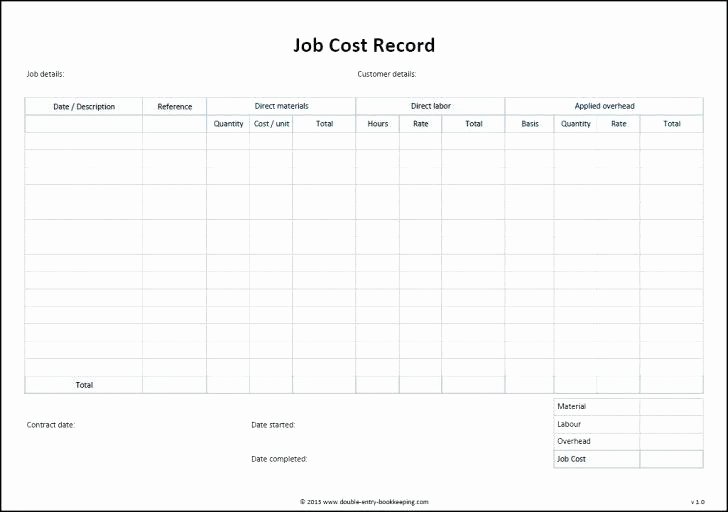This screenshot has height=512, width=728.
Task: Click the "Date / Description" column header
Action: coord(84,107)
